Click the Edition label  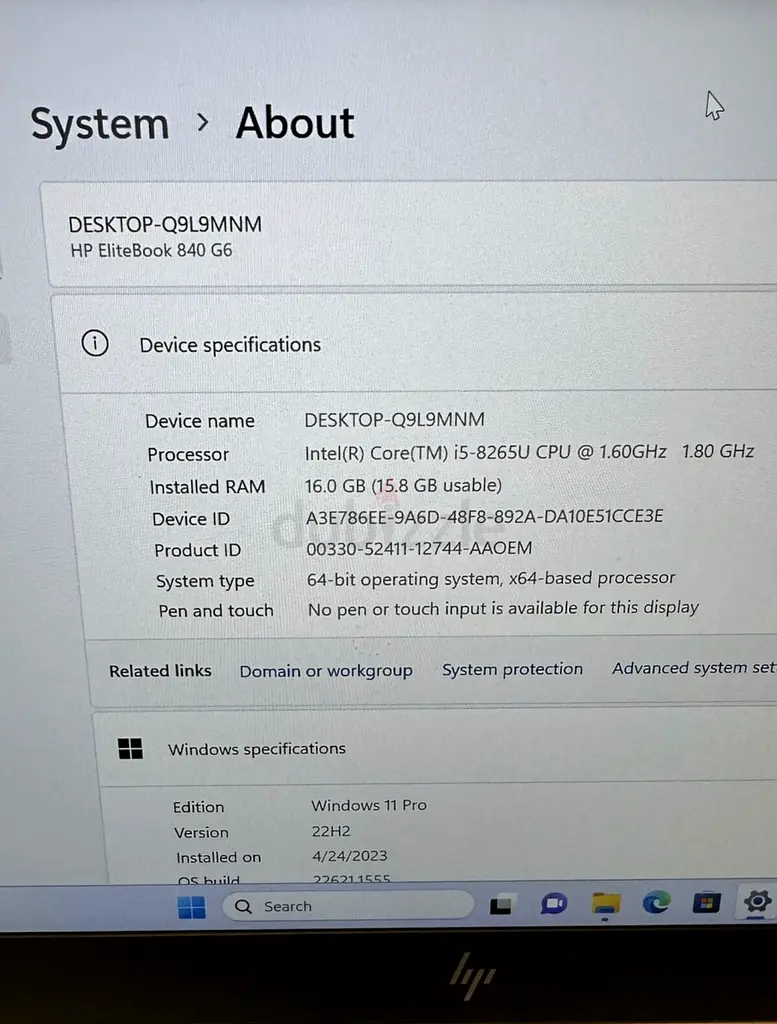point(198,807)
